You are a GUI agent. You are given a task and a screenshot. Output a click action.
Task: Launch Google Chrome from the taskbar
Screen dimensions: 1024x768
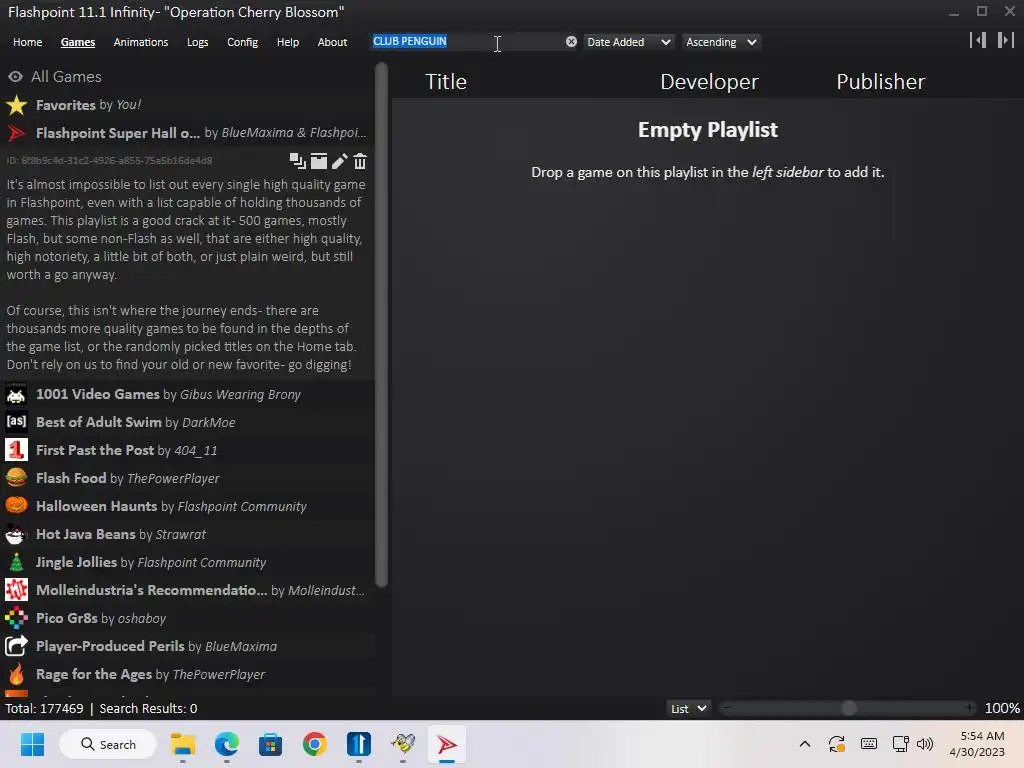[315, 744]
